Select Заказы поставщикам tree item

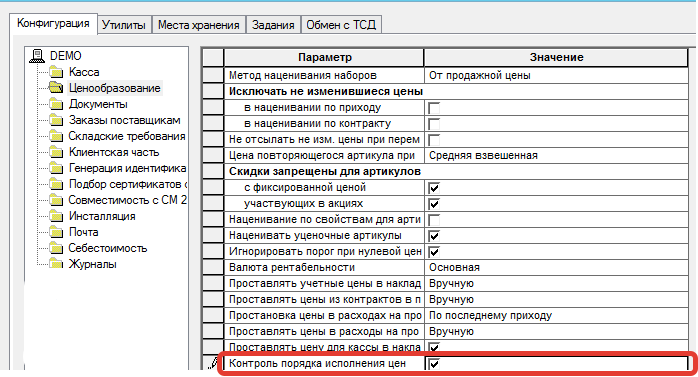click(x=125, y=120)
